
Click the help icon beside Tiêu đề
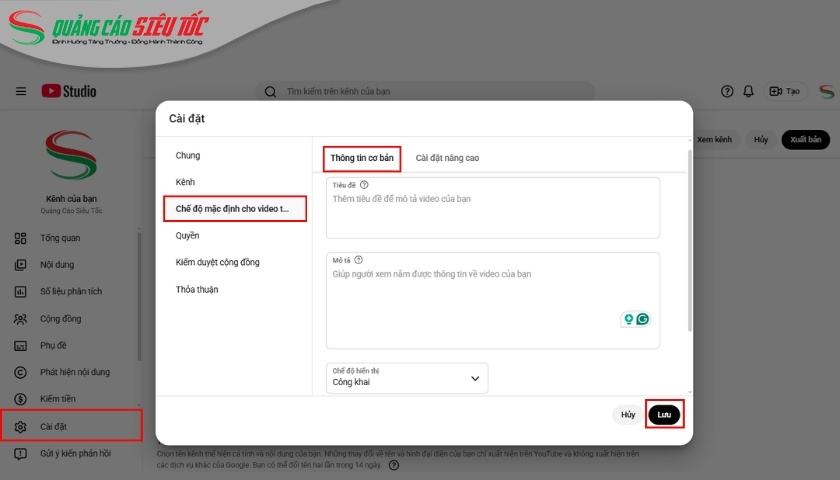364,185
